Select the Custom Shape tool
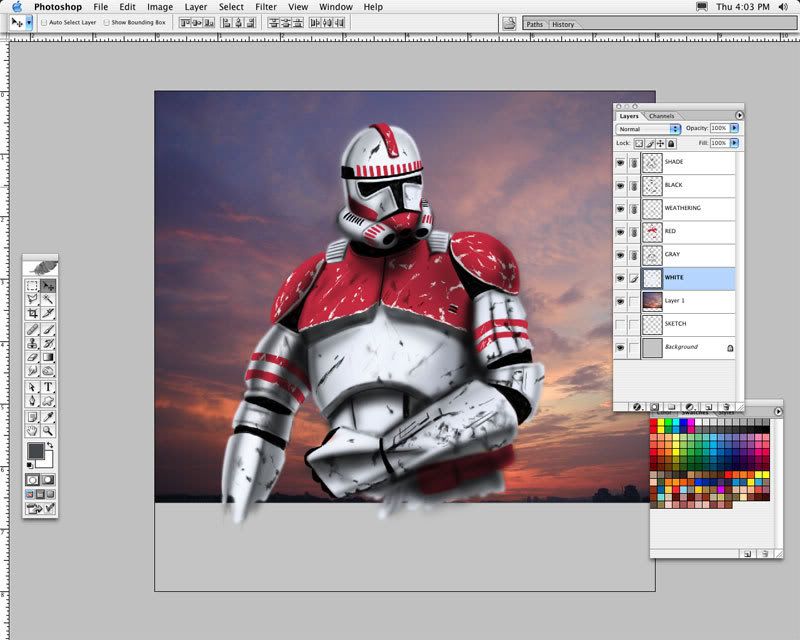This screenshot has height=640, width=800. [48, 401]
